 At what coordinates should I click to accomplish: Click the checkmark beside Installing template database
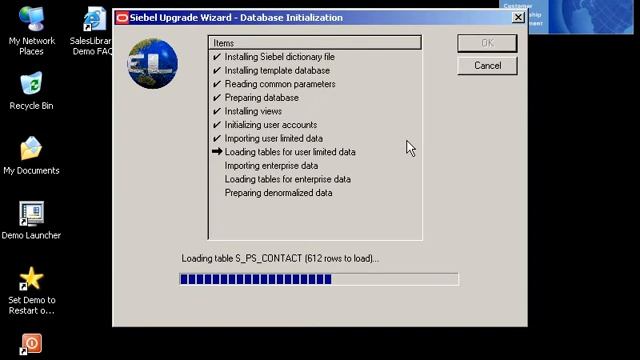(x=217, y=70)
